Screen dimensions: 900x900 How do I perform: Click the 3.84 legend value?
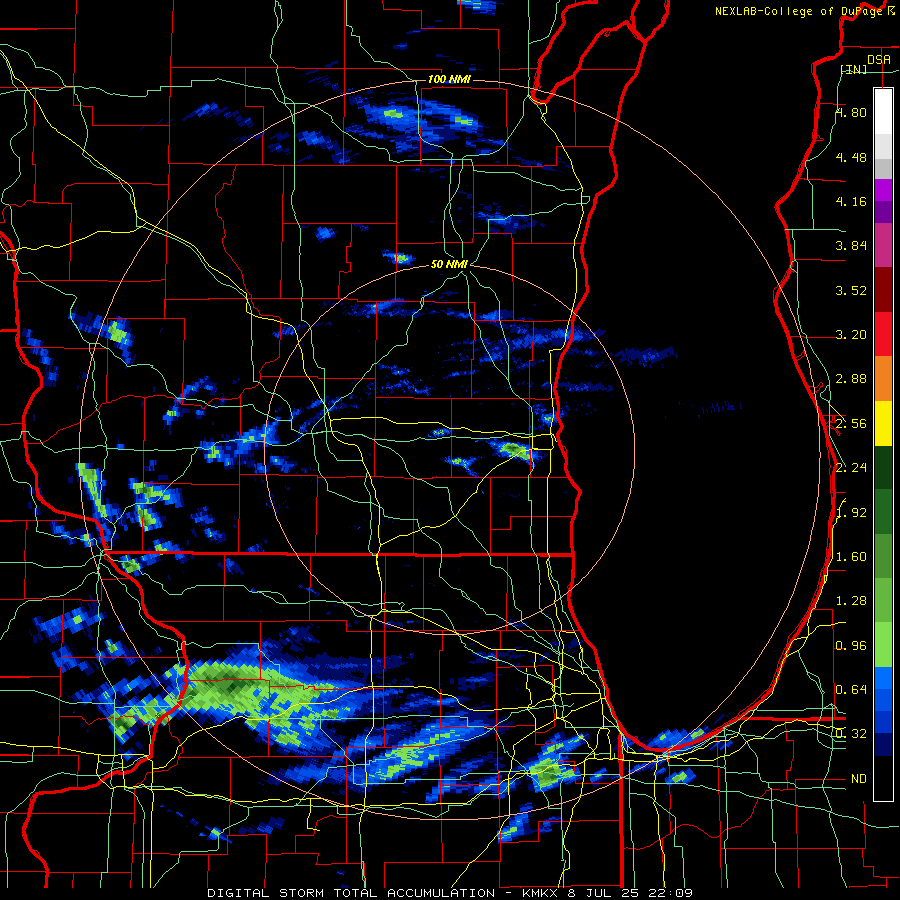click(851, 246)
